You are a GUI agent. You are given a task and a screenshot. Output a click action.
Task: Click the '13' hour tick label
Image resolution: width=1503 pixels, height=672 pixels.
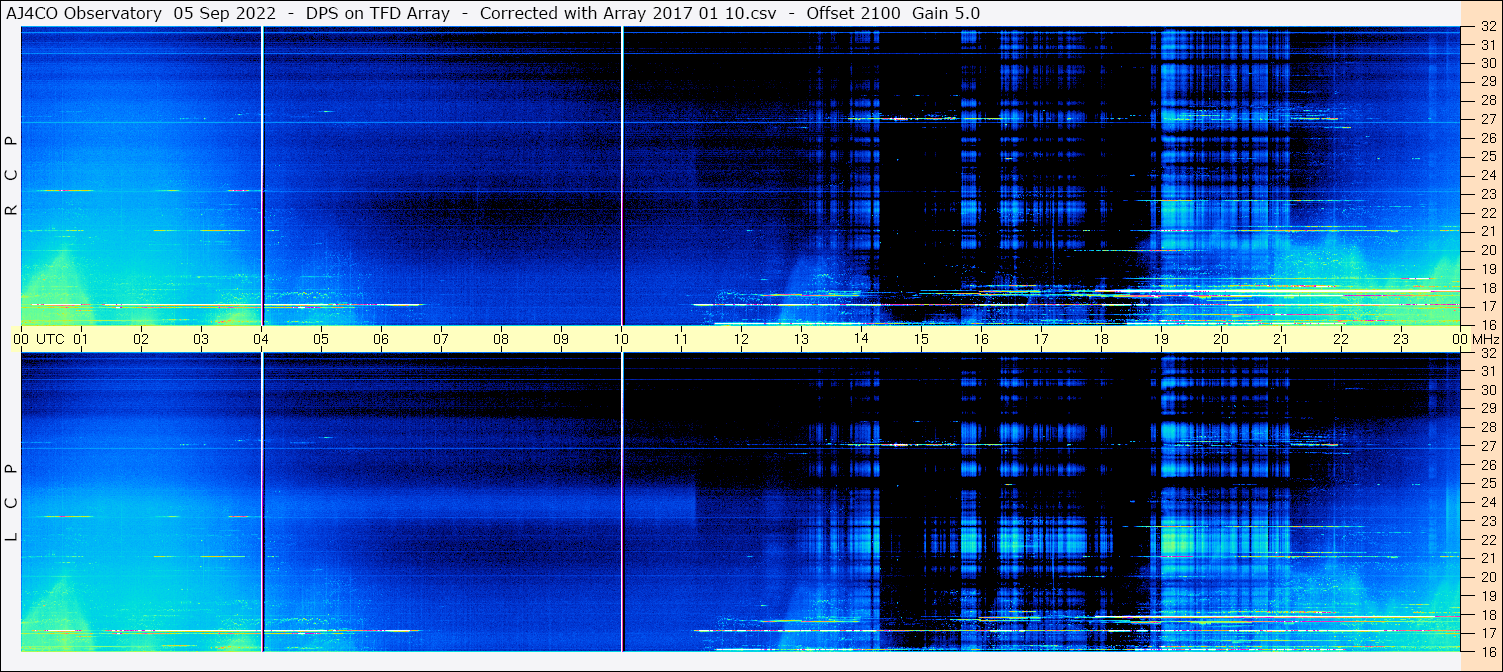click(801, 339)
